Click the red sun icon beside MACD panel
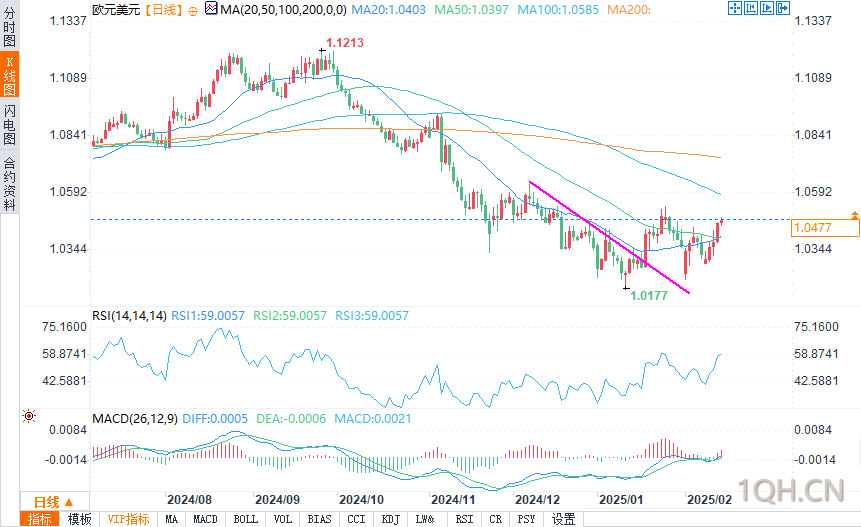The width and height of the screenshot is (861, 527). tap(29, 416)
